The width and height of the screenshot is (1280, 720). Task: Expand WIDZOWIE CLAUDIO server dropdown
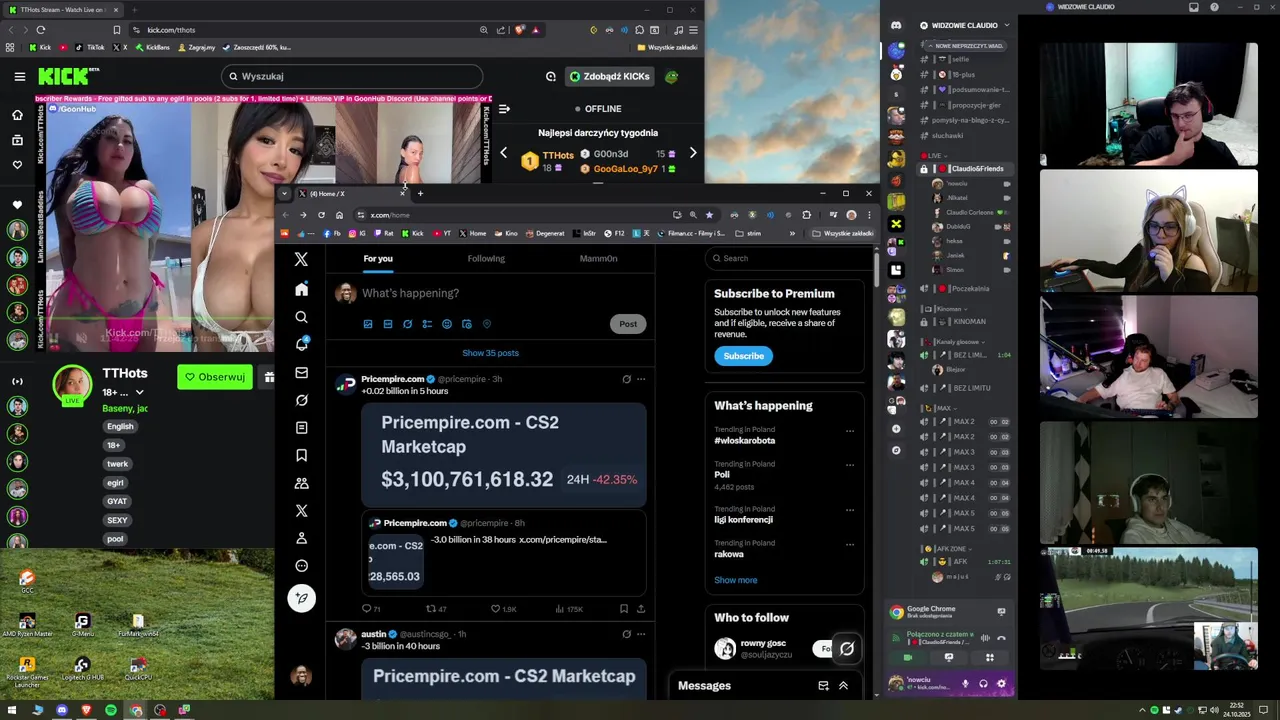coord(1007,25)
